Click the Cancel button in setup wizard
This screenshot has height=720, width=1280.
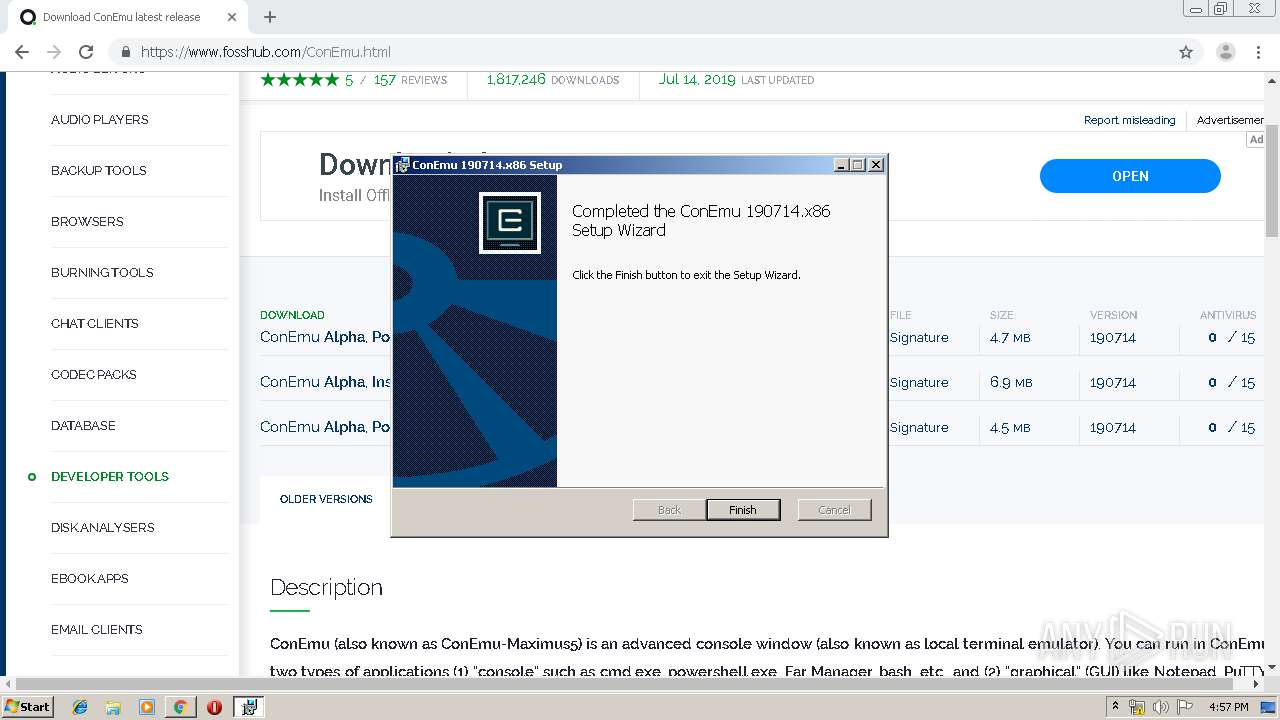pos(834,510)
